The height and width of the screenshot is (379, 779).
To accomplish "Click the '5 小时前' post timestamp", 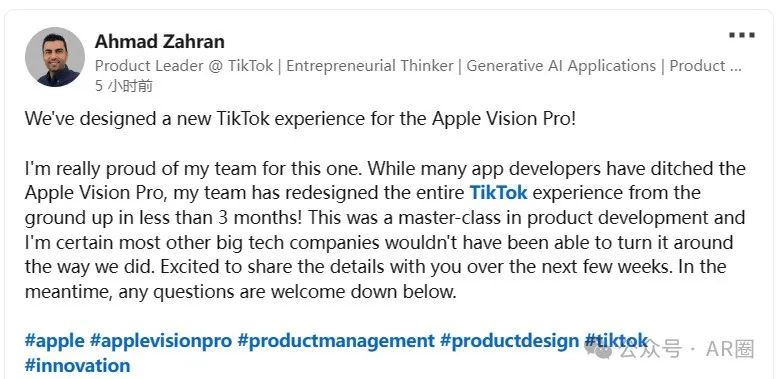I will (x=124, y=86).
